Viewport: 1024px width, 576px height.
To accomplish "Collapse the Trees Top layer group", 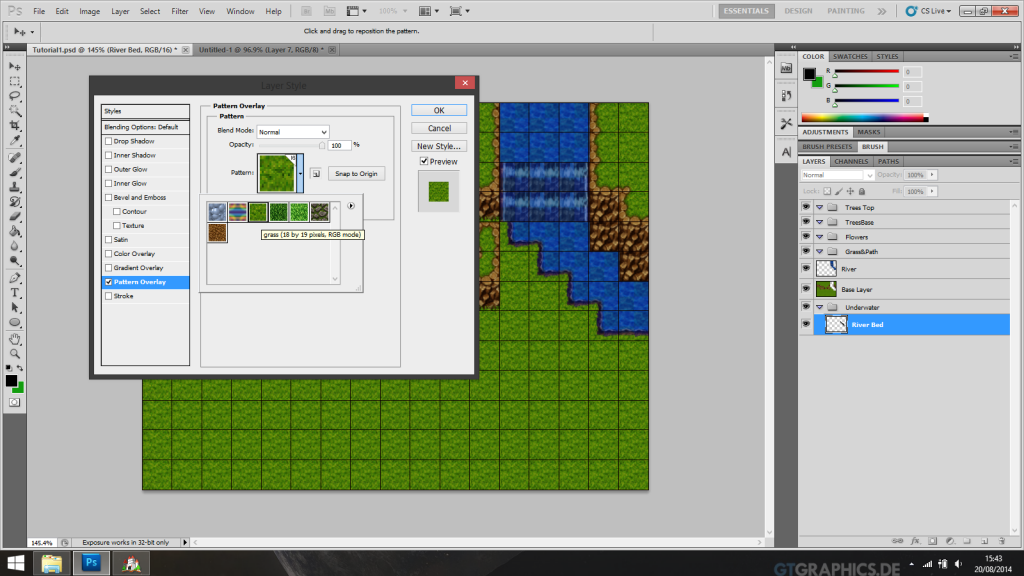I will pyautogui.click(x=820, y=208).
